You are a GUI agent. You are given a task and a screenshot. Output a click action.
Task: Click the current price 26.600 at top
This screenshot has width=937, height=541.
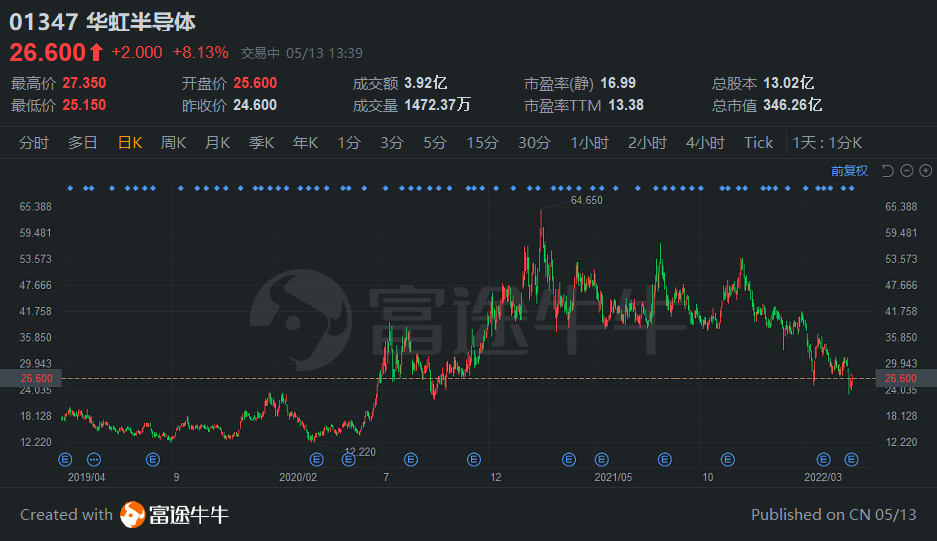[48, 53]
